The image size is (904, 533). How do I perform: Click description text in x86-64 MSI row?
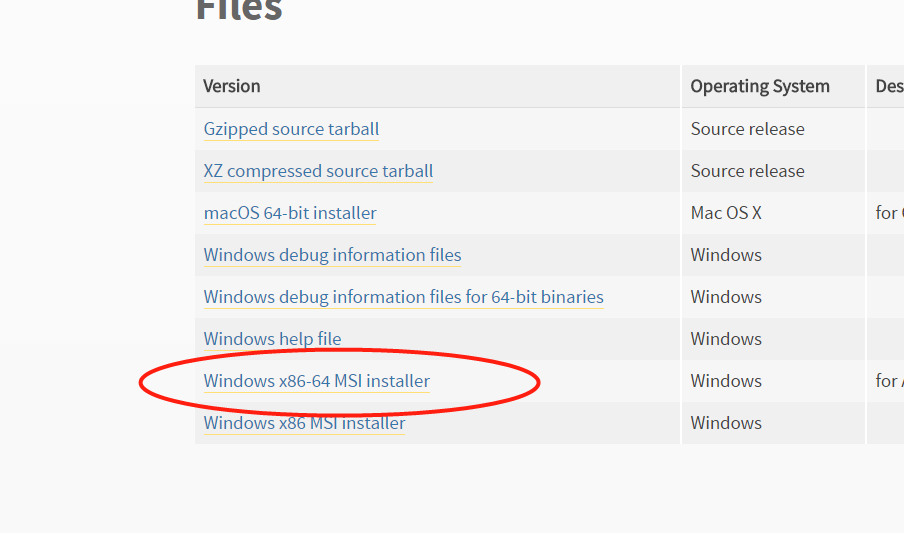[x=889, y=381]
